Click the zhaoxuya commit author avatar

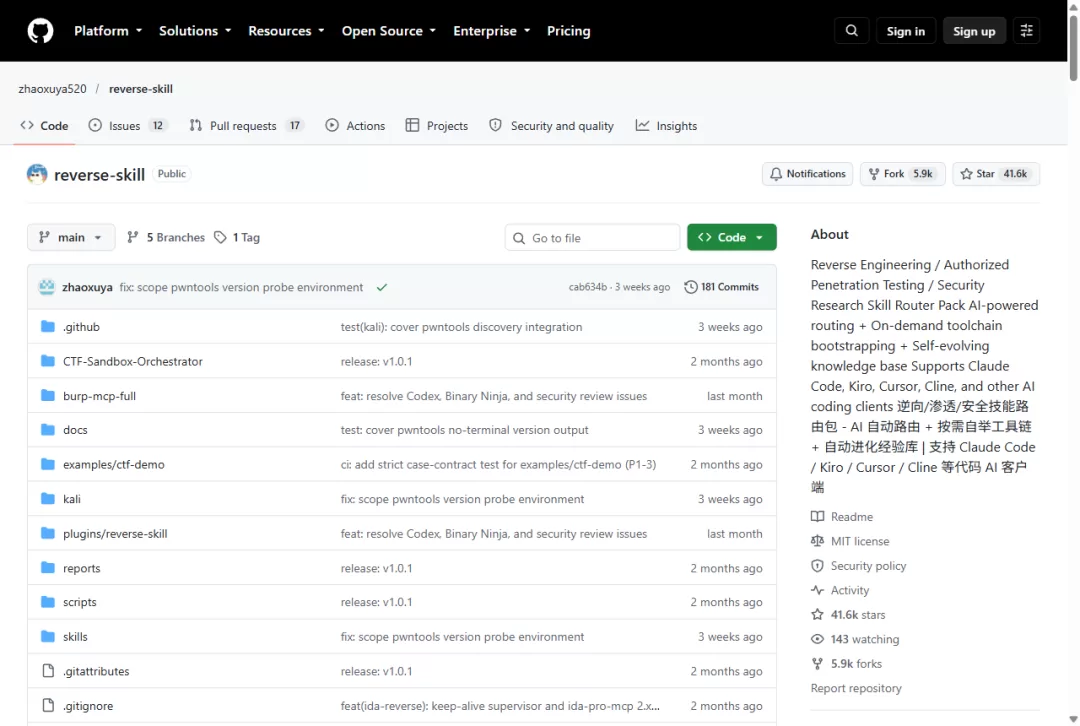tap(47, 287)
